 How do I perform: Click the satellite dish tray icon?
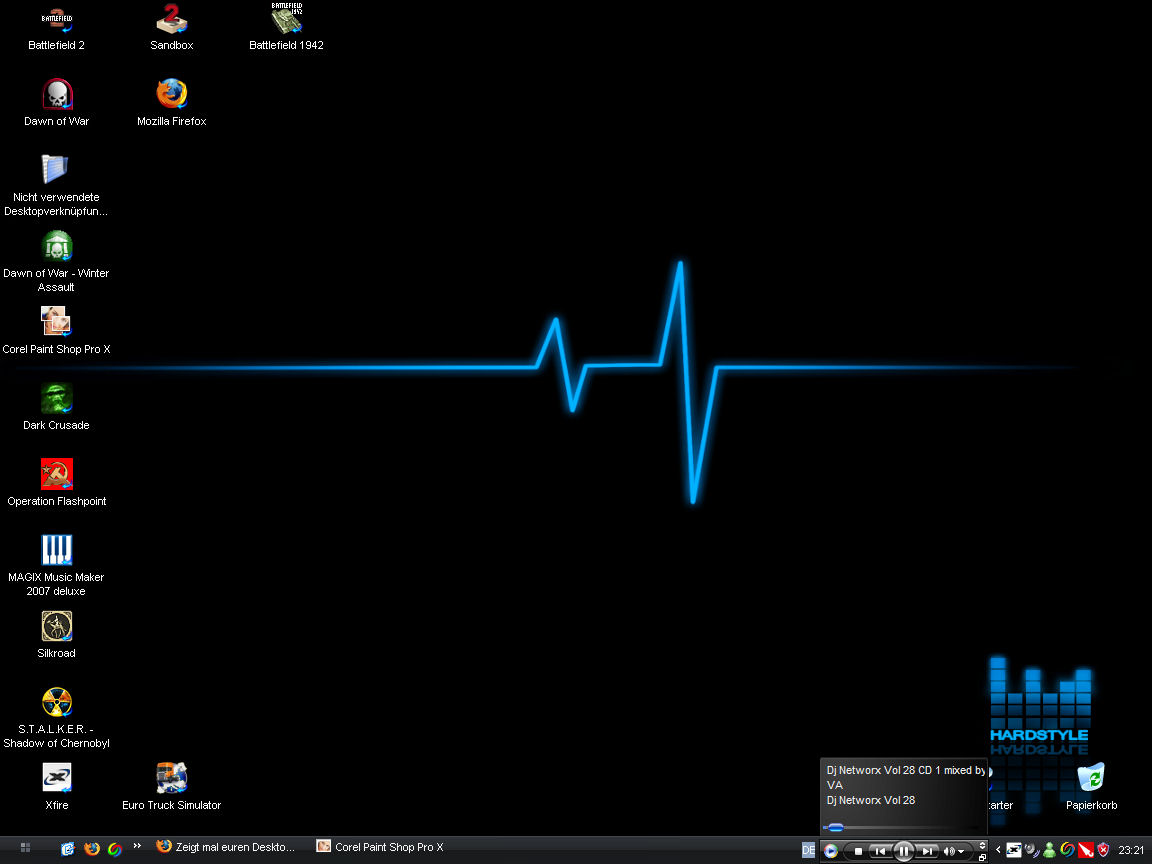[1032, 850]
